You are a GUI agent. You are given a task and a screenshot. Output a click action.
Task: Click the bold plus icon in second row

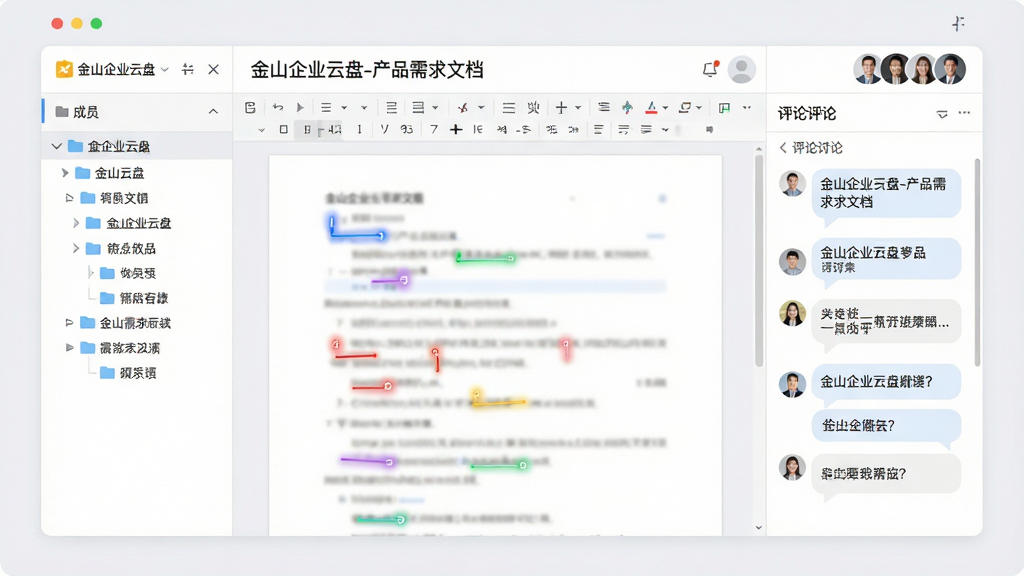point(456,129)
